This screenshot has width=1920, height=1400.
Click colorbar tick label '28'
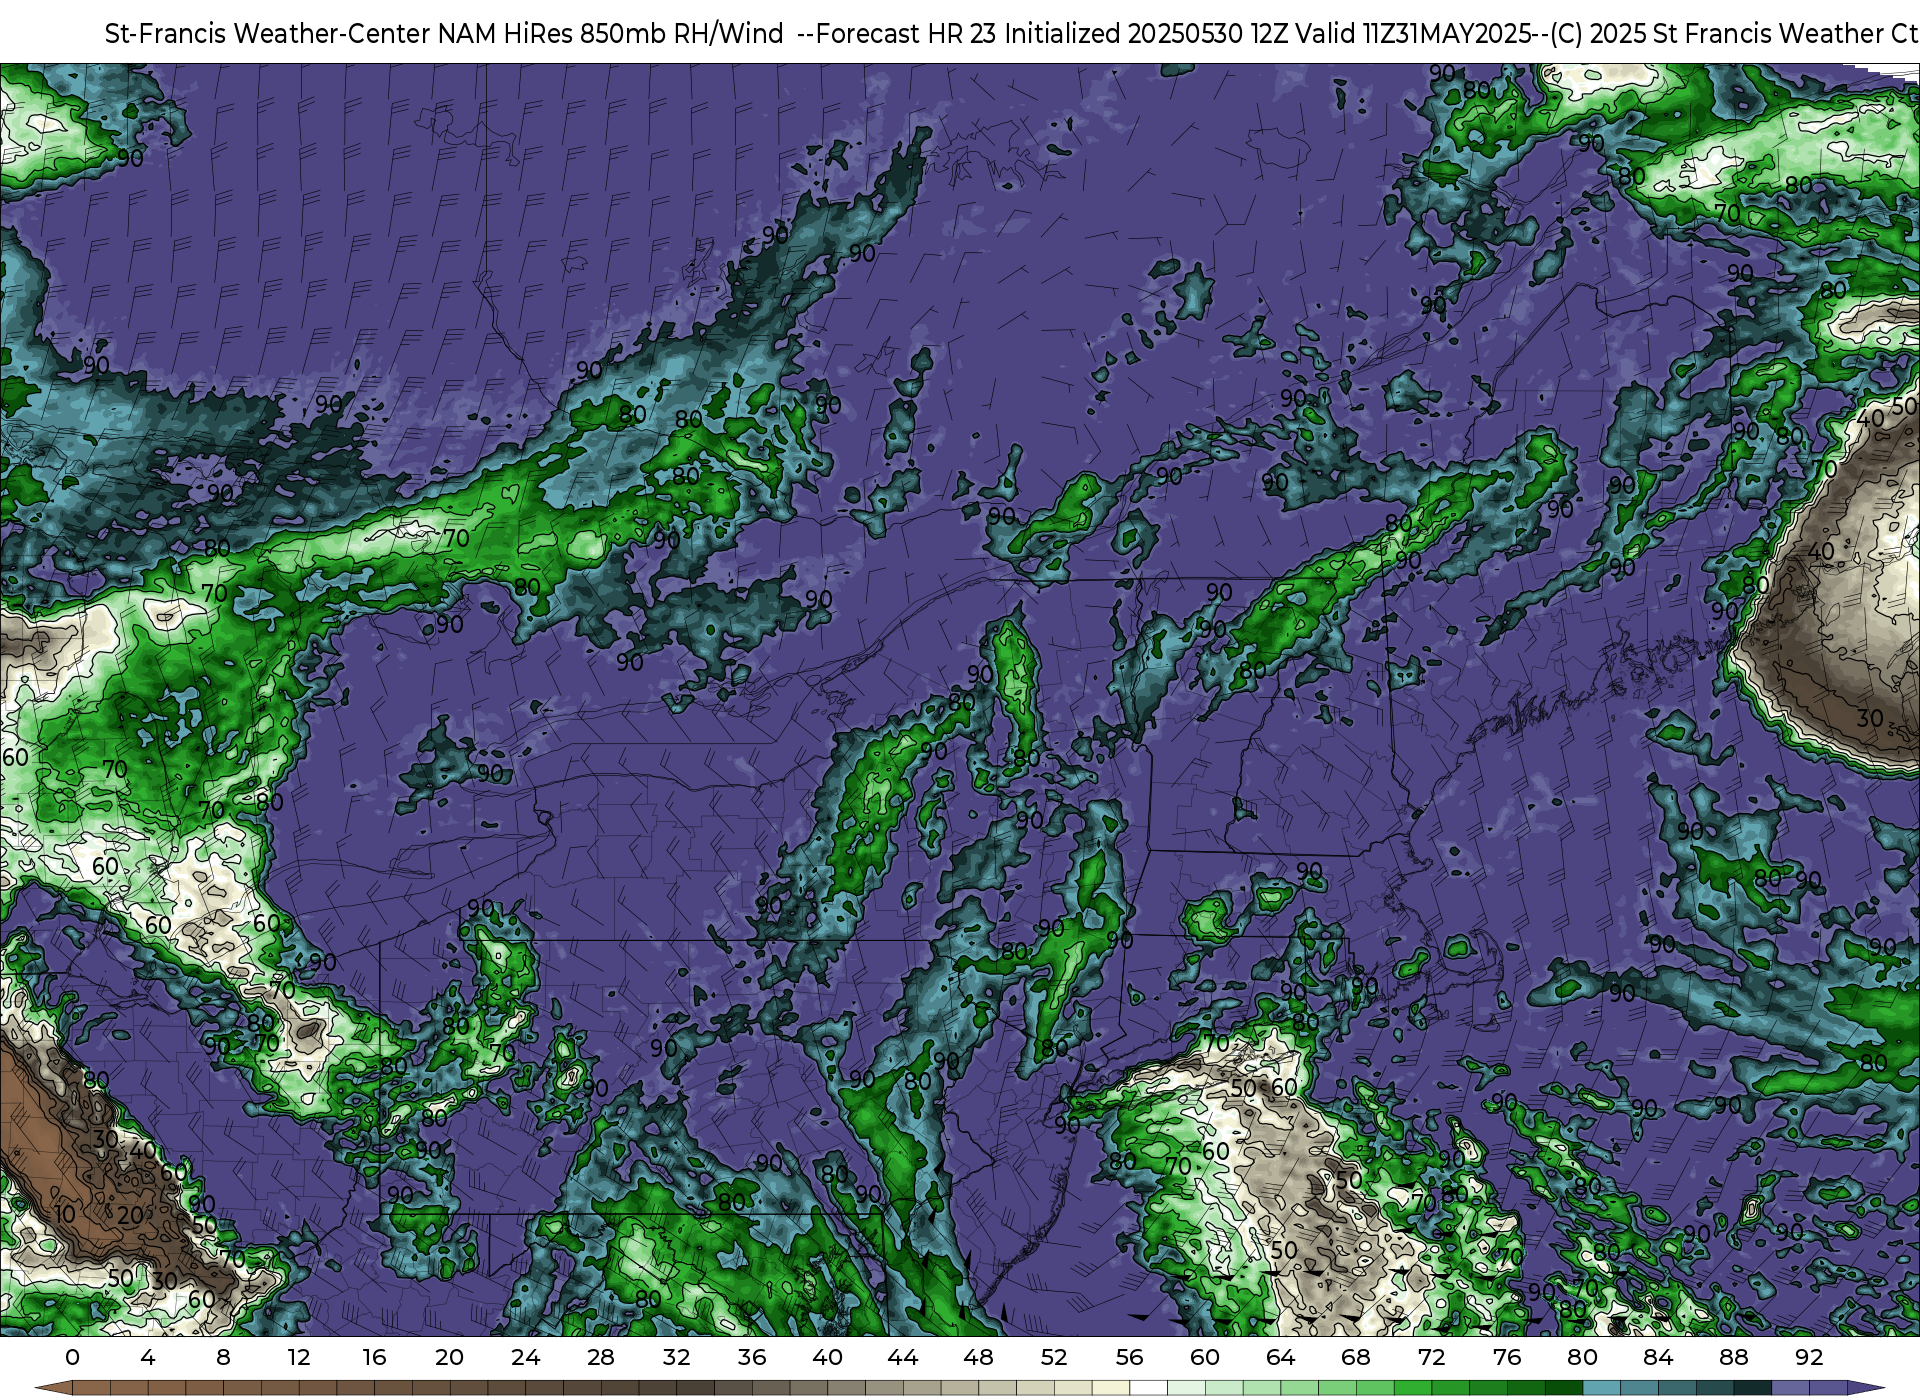(601, 1357)
